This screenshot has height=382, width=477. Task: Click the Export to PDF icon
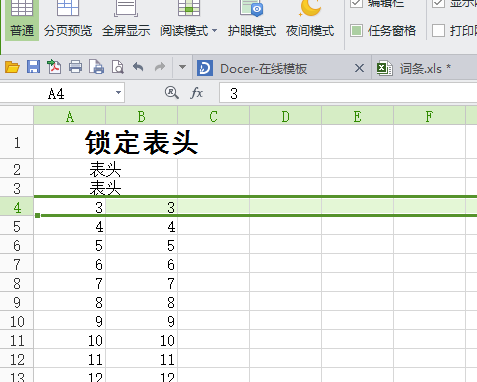[x=54, y=67]
